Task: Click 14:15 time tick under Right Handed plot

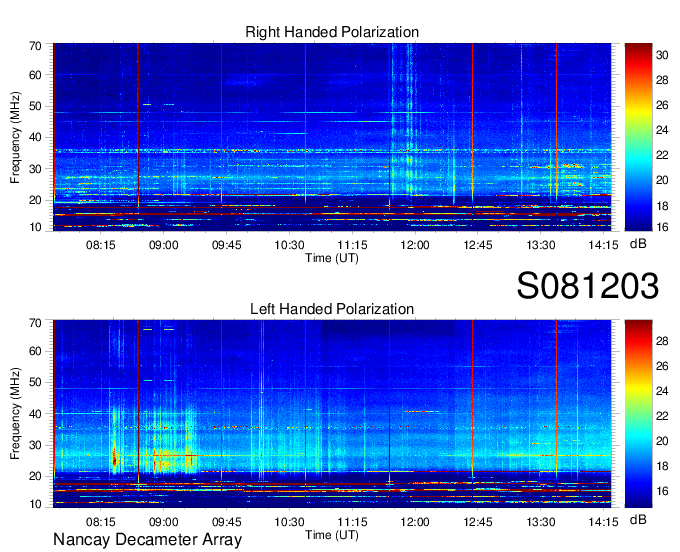Action: [603, 245]
